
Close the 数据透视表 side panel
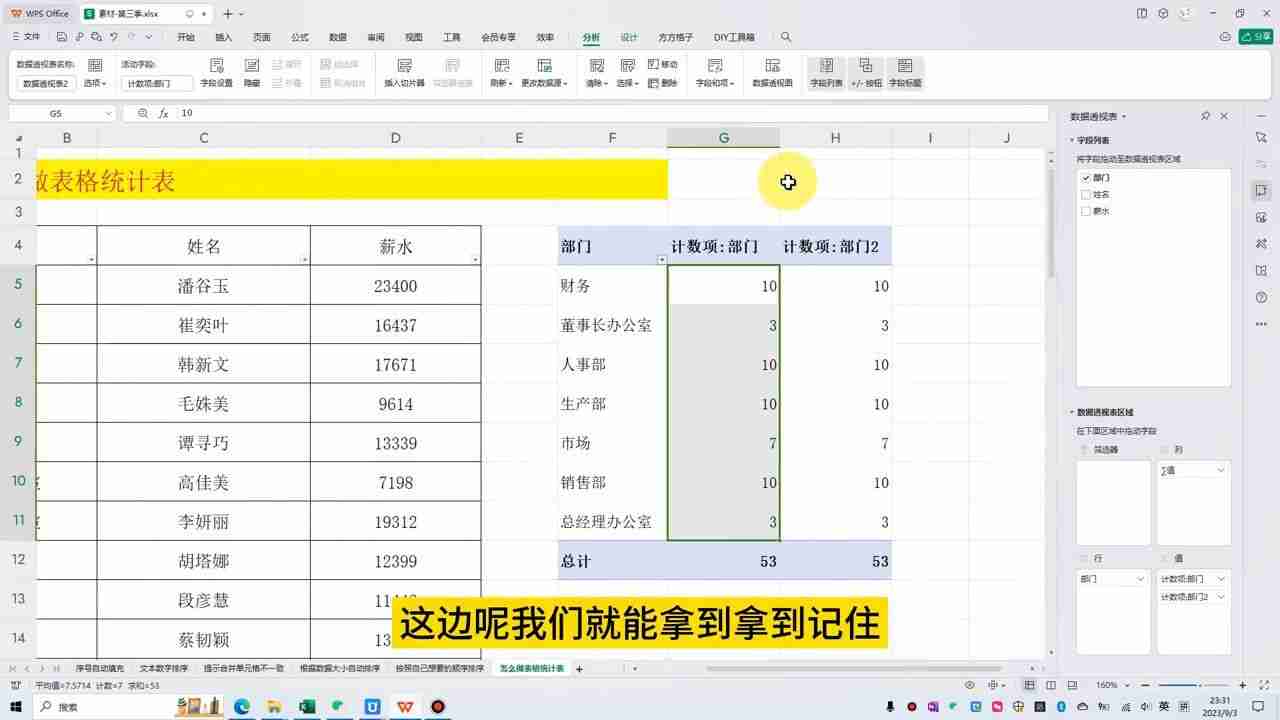point(1224,116)
